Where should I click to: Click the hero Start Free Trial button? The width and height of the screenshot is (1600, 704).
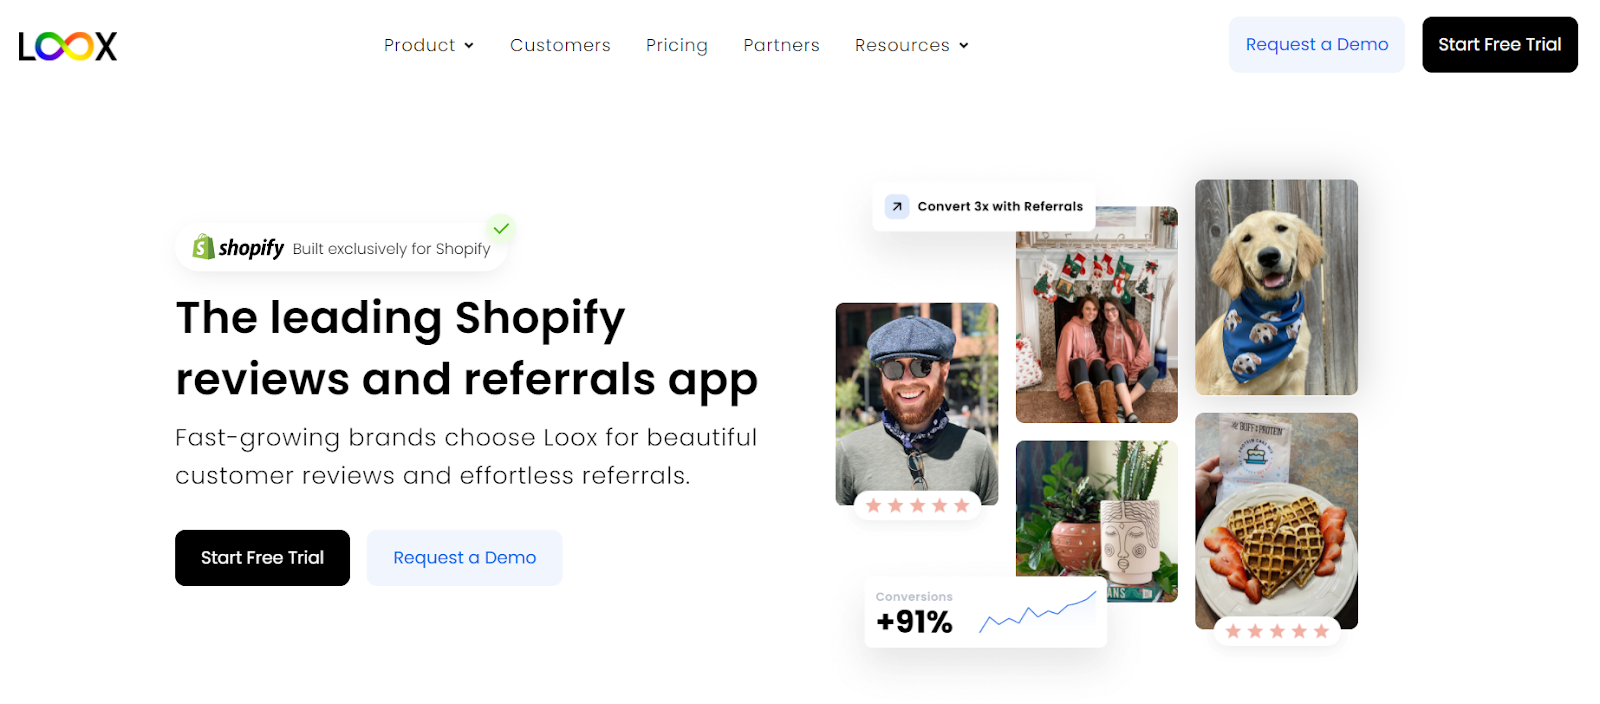(262, 558)
